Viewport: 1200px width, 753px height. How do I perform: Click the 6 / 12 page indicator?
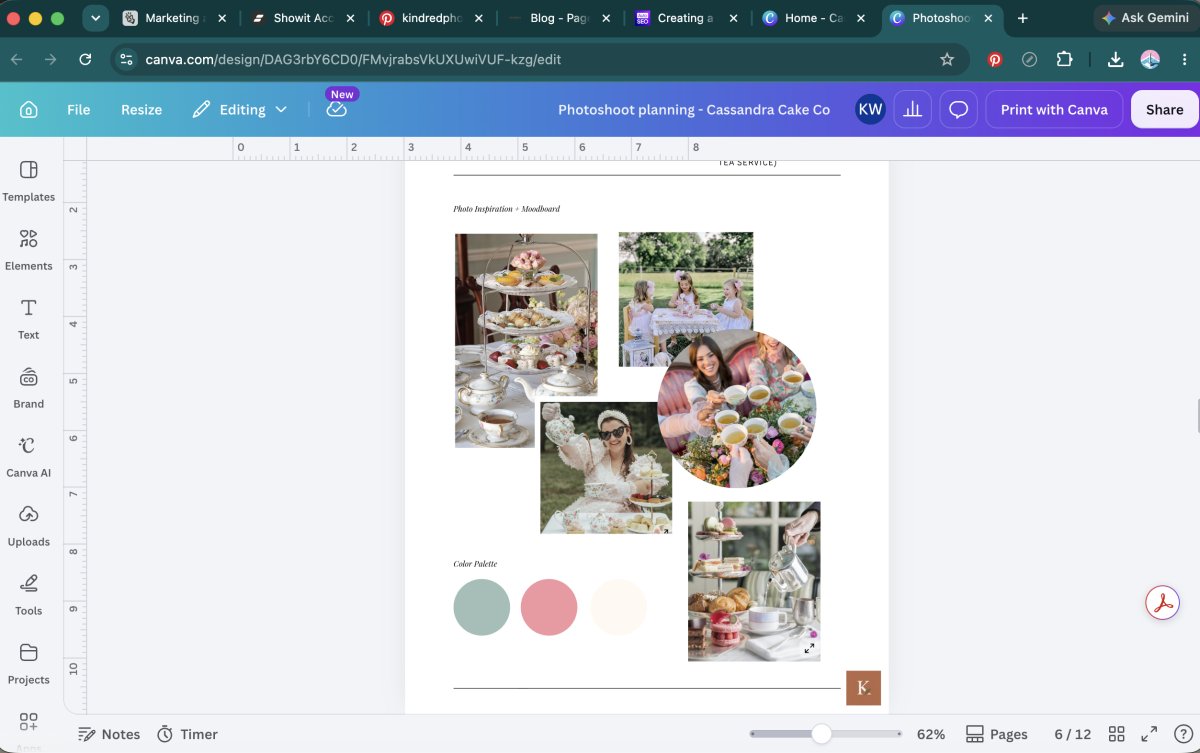pyautogui.click(x=1072, y=734)
